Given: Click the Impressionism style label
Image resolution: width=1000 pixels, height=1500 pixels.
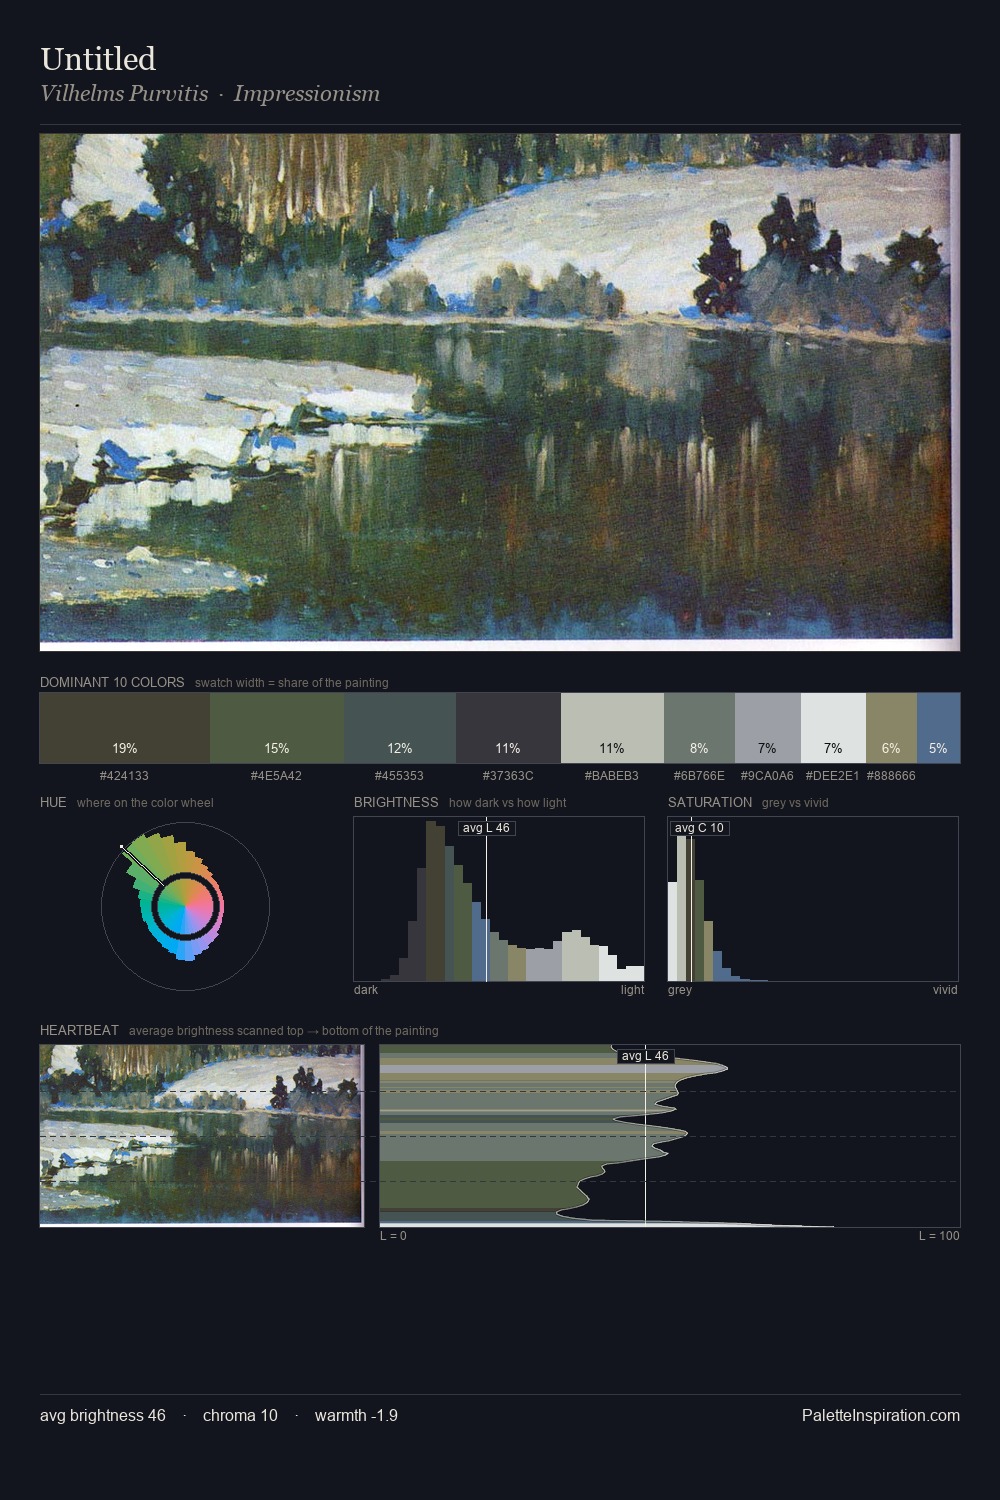Looking at the screenshot, I should click(307, 94).
